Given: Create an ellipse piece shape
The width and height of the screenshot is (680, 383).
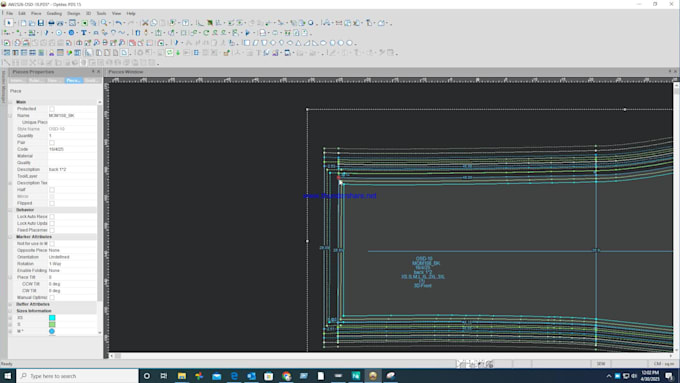Looking at the screenshot, I should (324, 43).
